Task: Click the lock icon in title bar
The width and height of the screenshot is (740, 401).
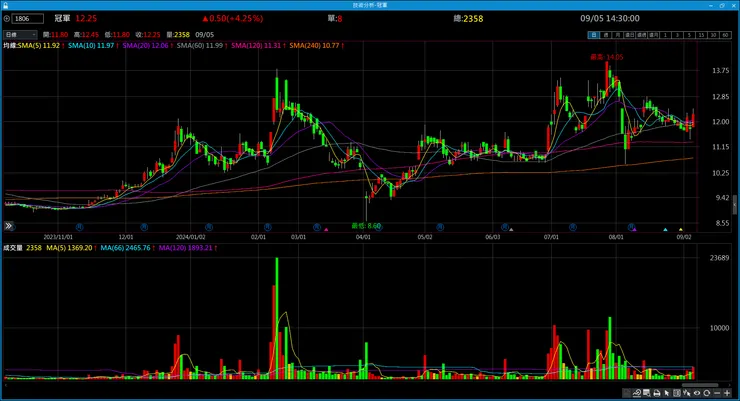Action: pyautogui.click(x=5, y=5)
